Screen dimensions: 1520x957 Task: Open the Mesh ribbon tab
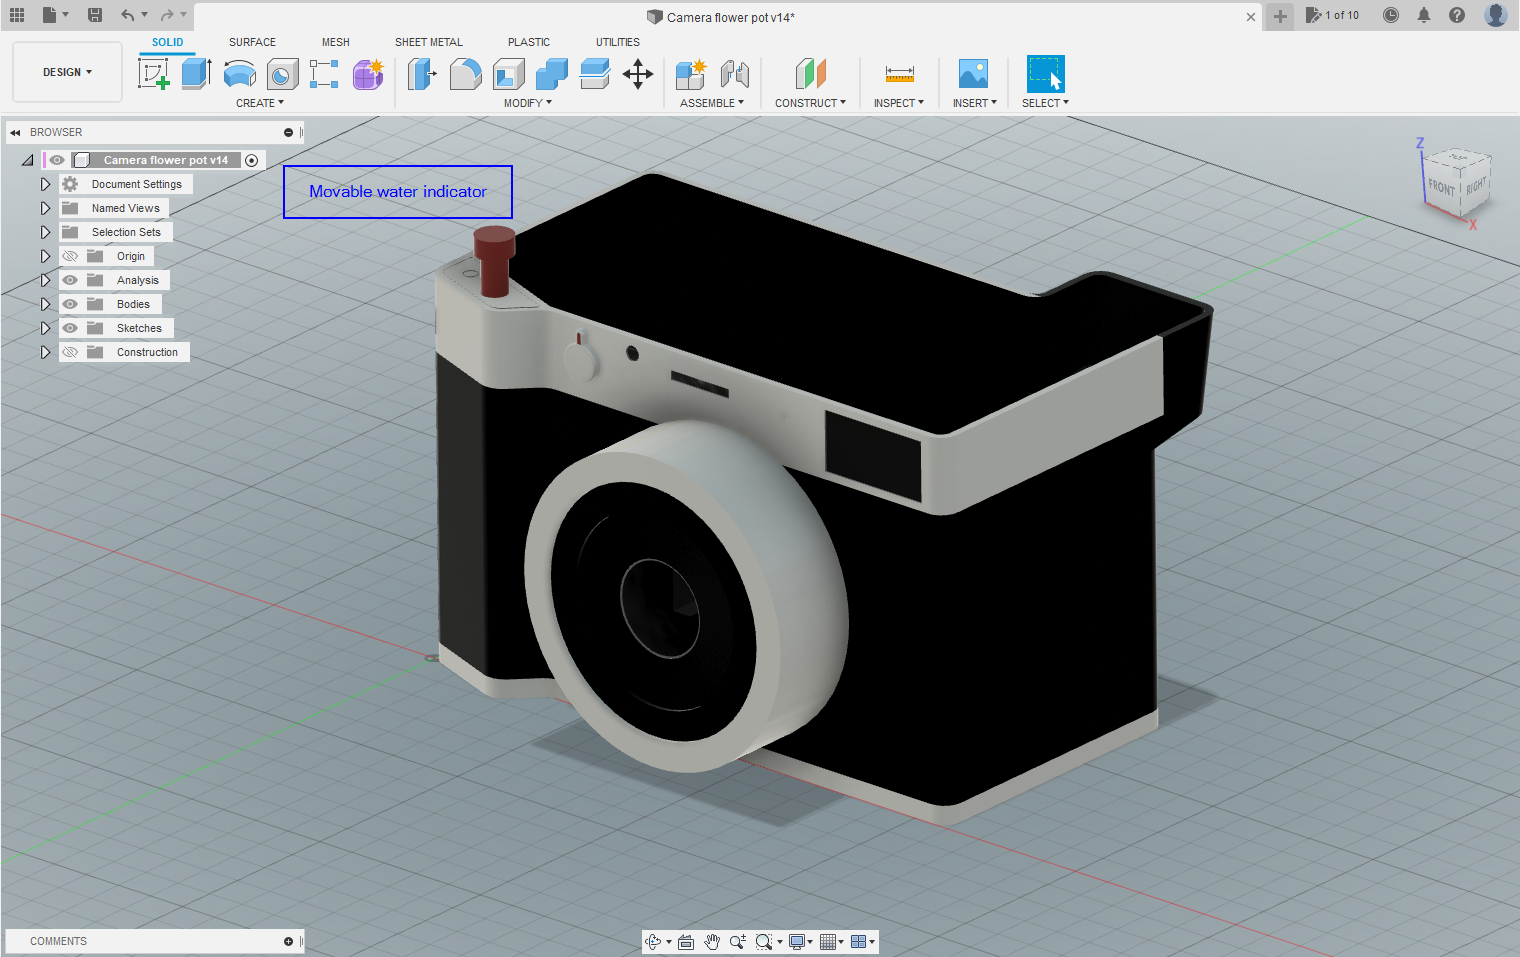click(x=335, y=41)
